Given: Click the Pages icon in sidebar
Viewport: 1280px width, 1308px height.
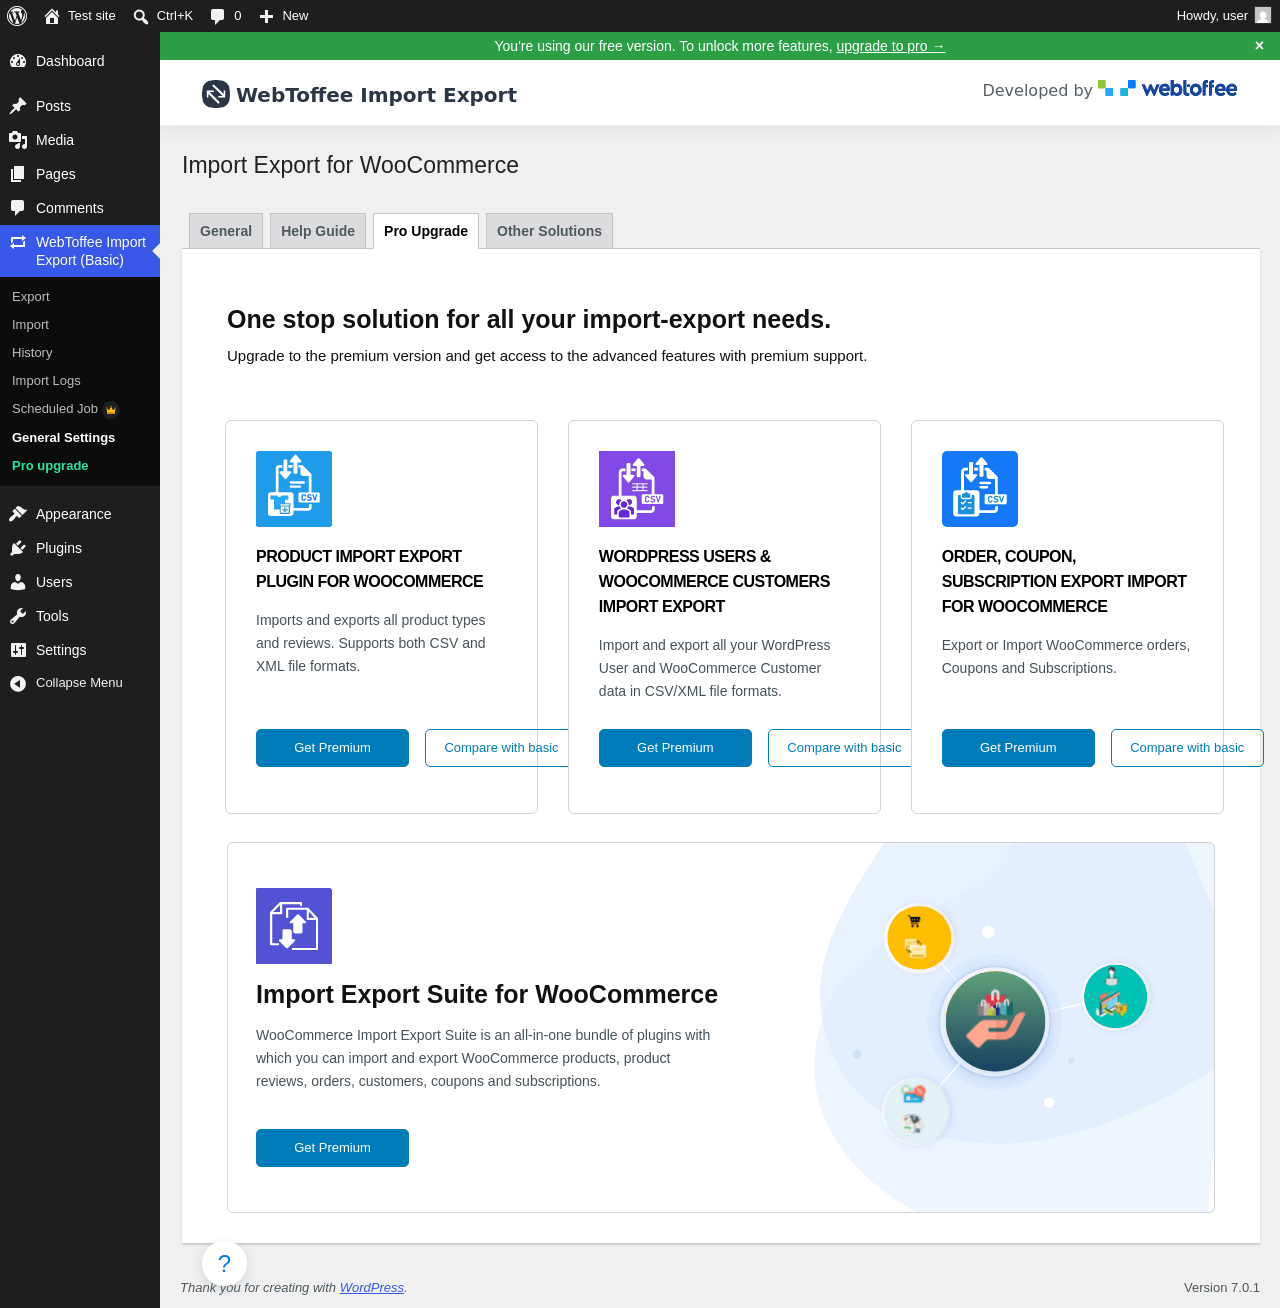Looking at the screenshot, I should point(18,174).
